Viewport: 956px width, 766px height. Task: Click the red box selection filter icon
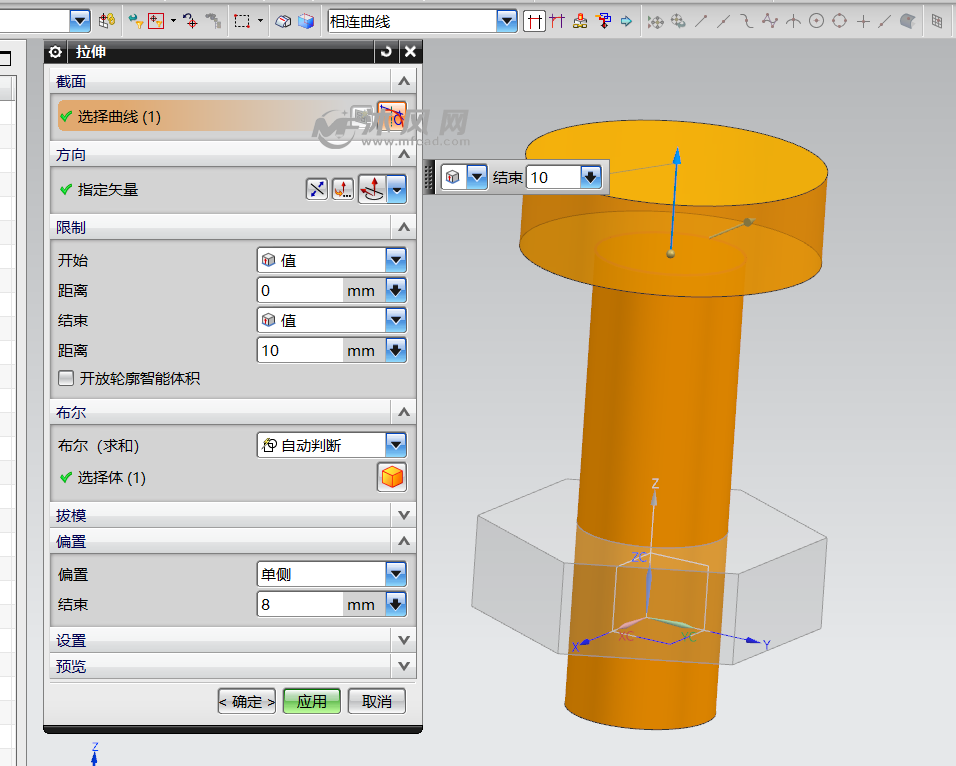[157, 21]
